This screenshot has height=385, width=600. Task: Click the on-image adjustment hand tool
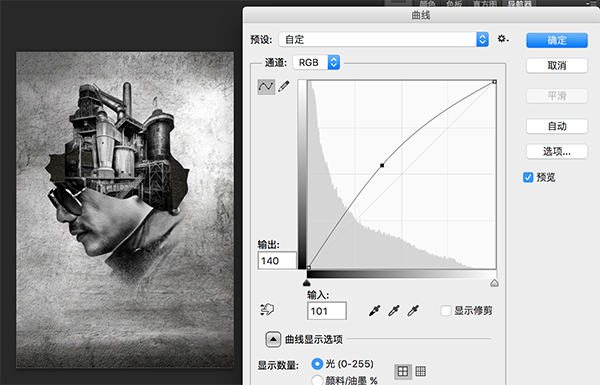[267, 309]
